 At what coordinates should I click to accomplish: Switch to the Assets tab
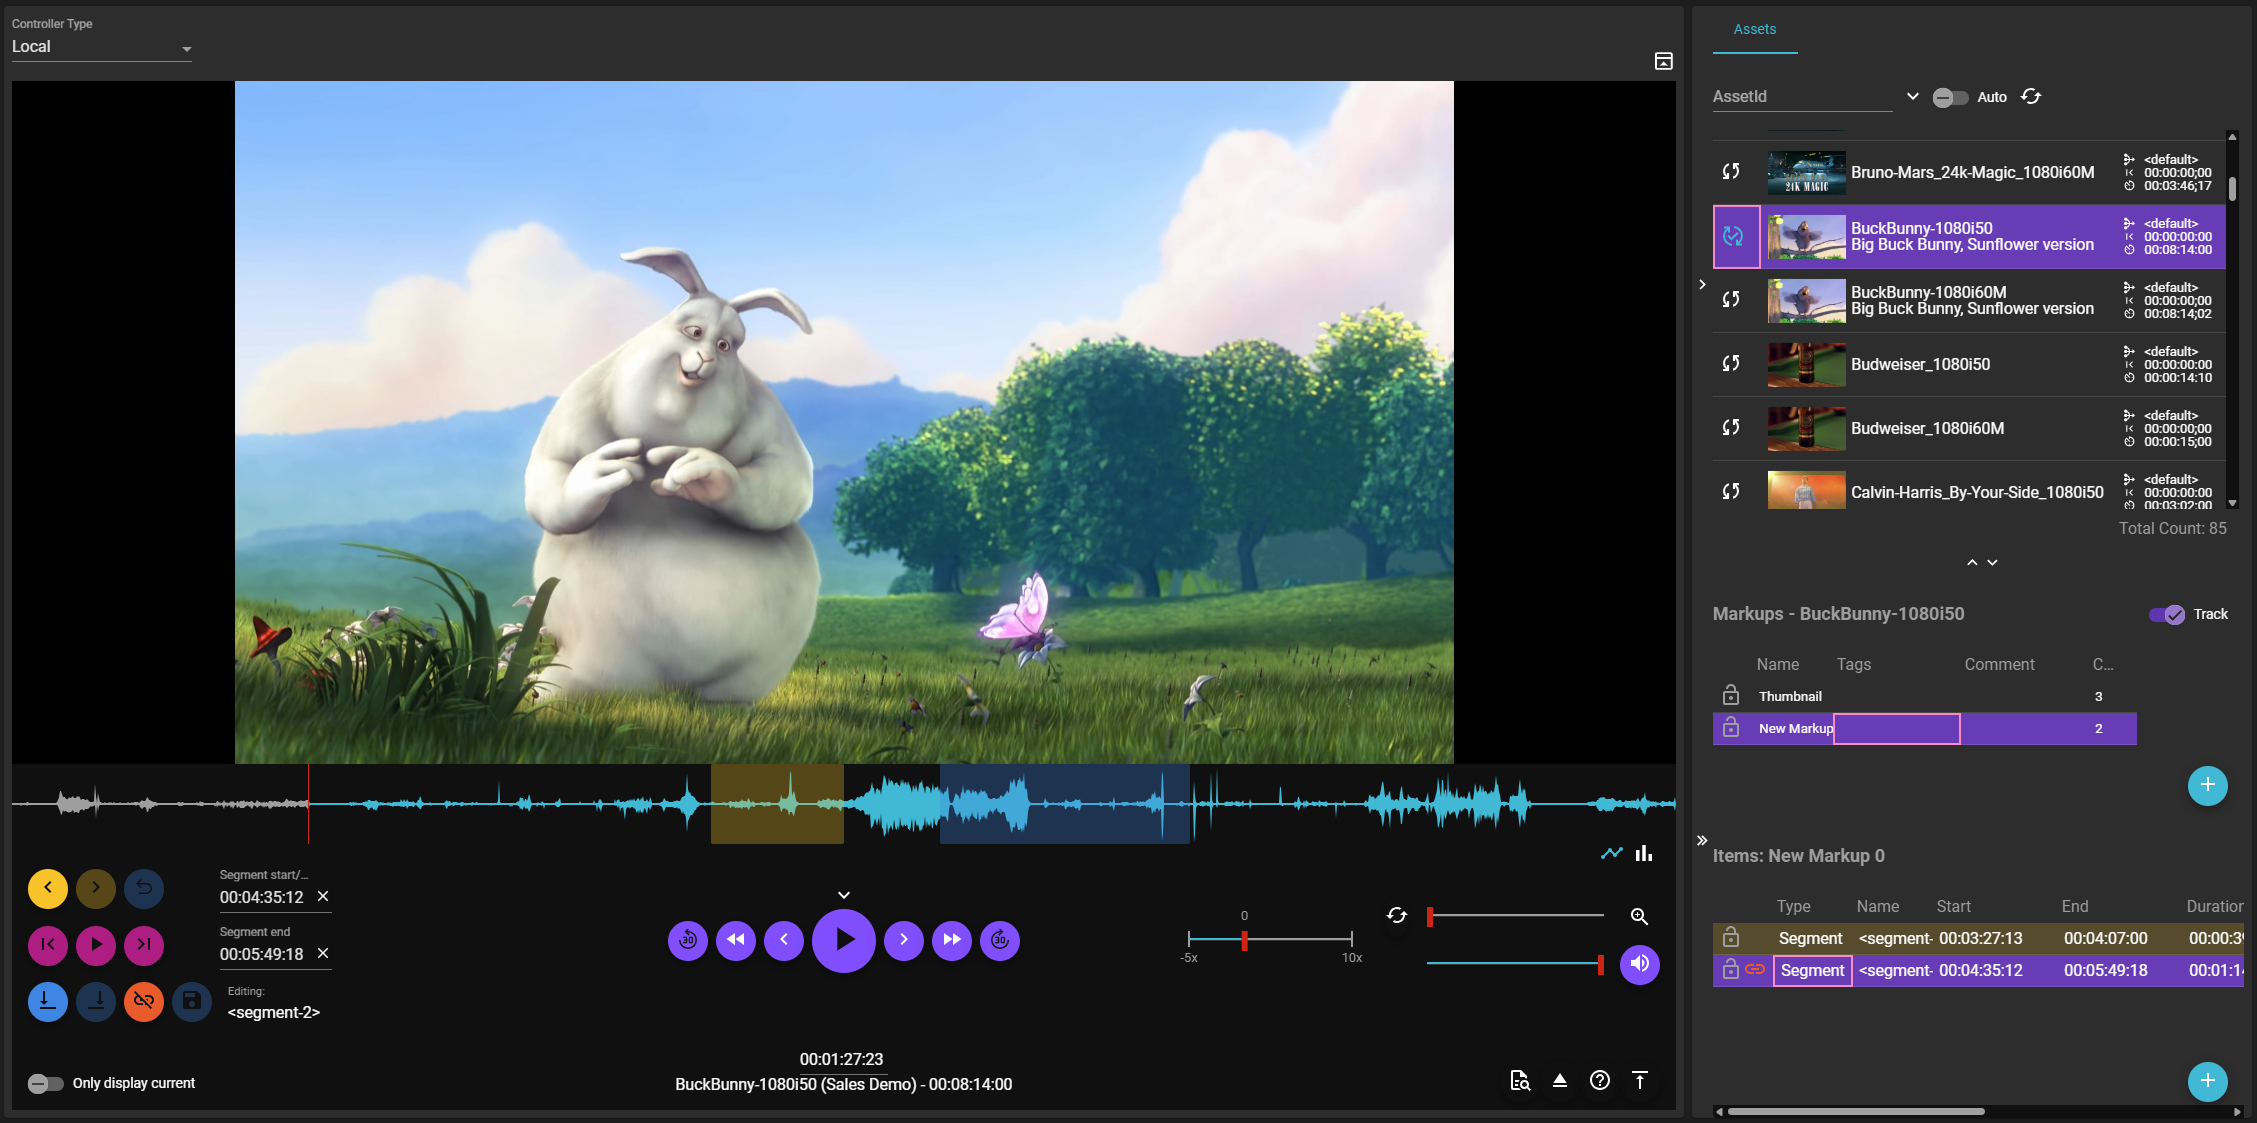(x=1754, y=30)
